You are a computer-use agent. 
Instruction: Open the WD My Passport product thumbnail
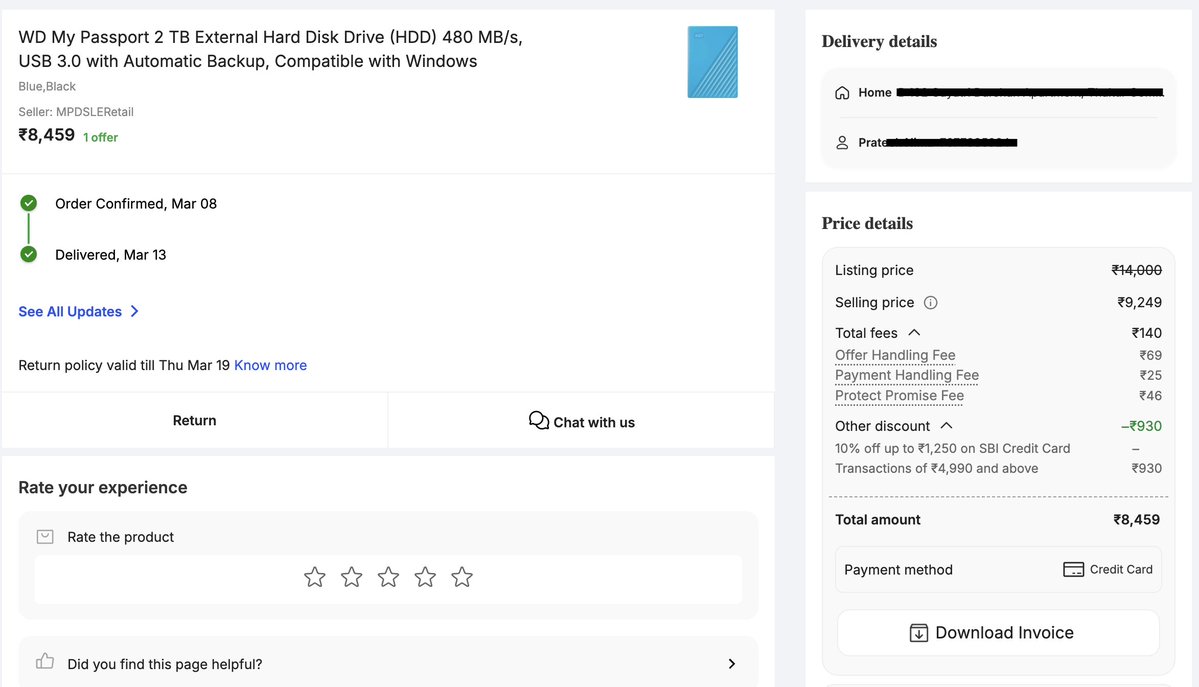click(712, 62)
